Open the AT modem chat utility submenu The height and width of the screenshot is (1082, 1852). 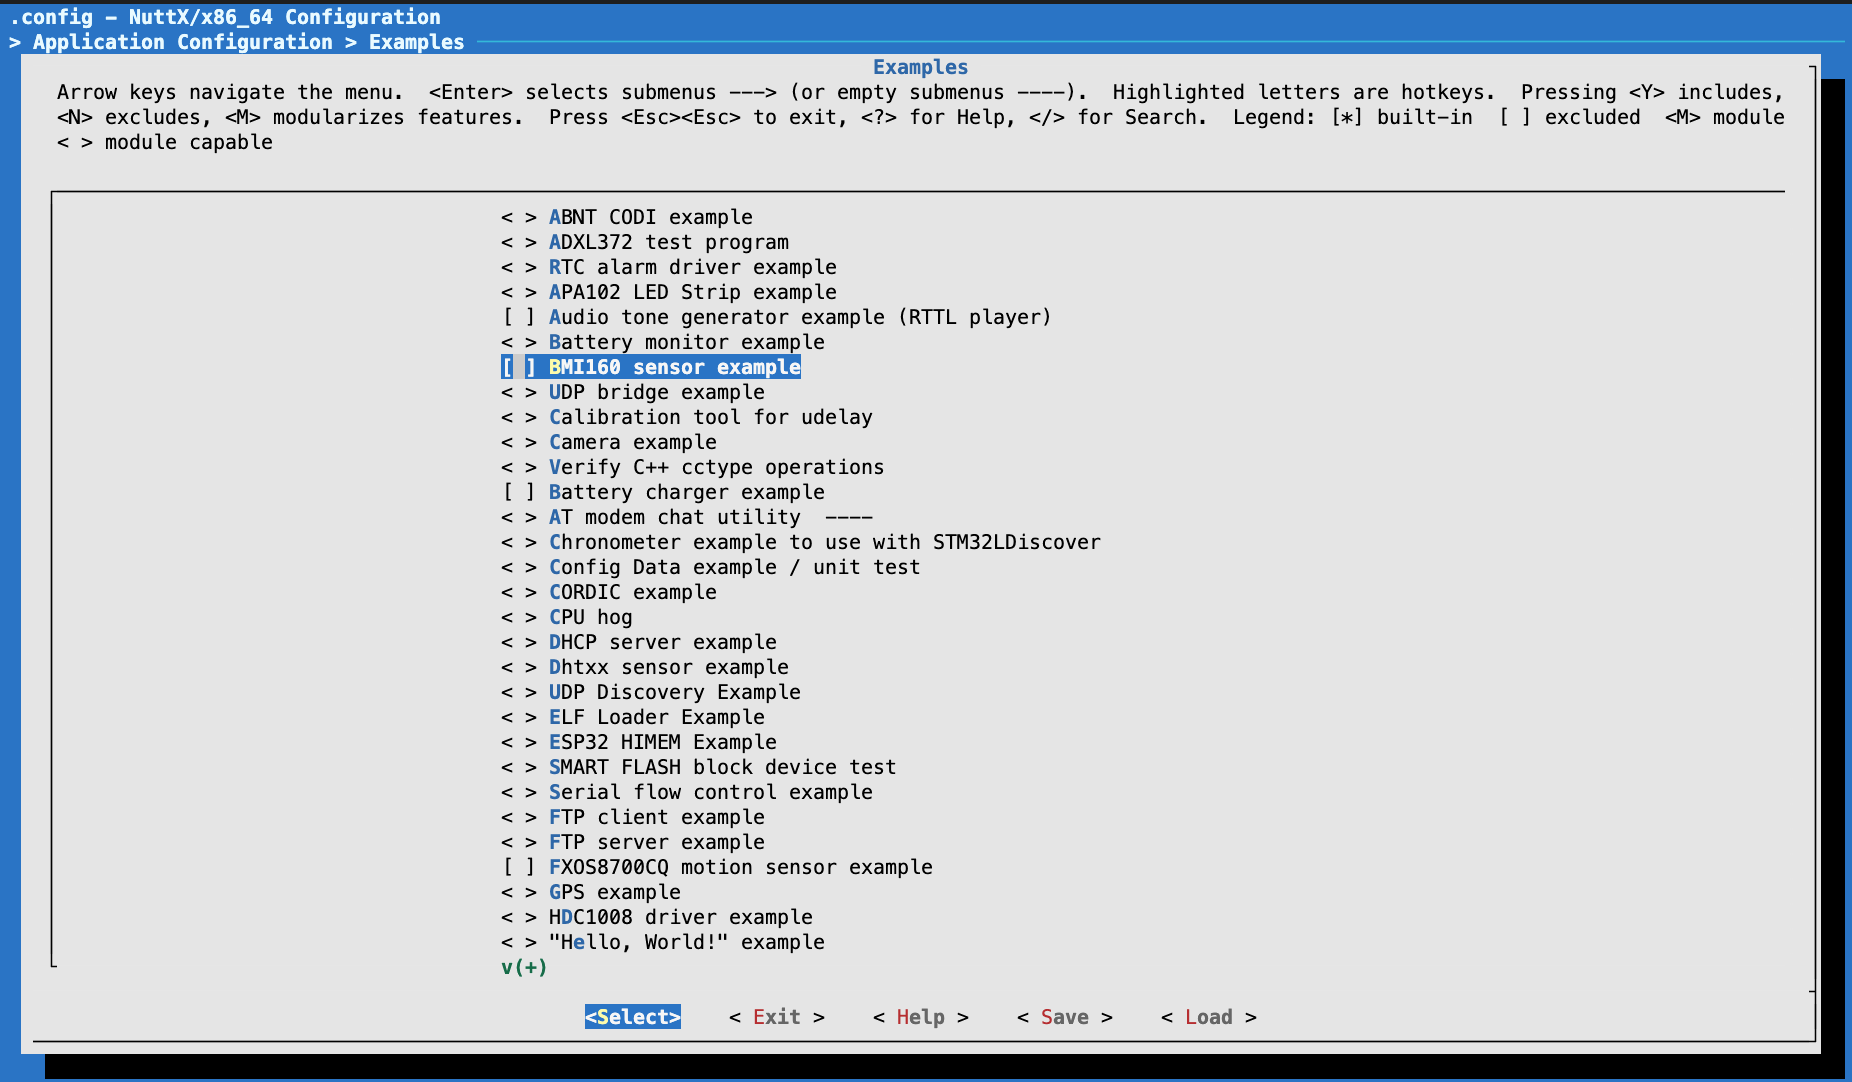pyautogui.click(x=674, y=517)
